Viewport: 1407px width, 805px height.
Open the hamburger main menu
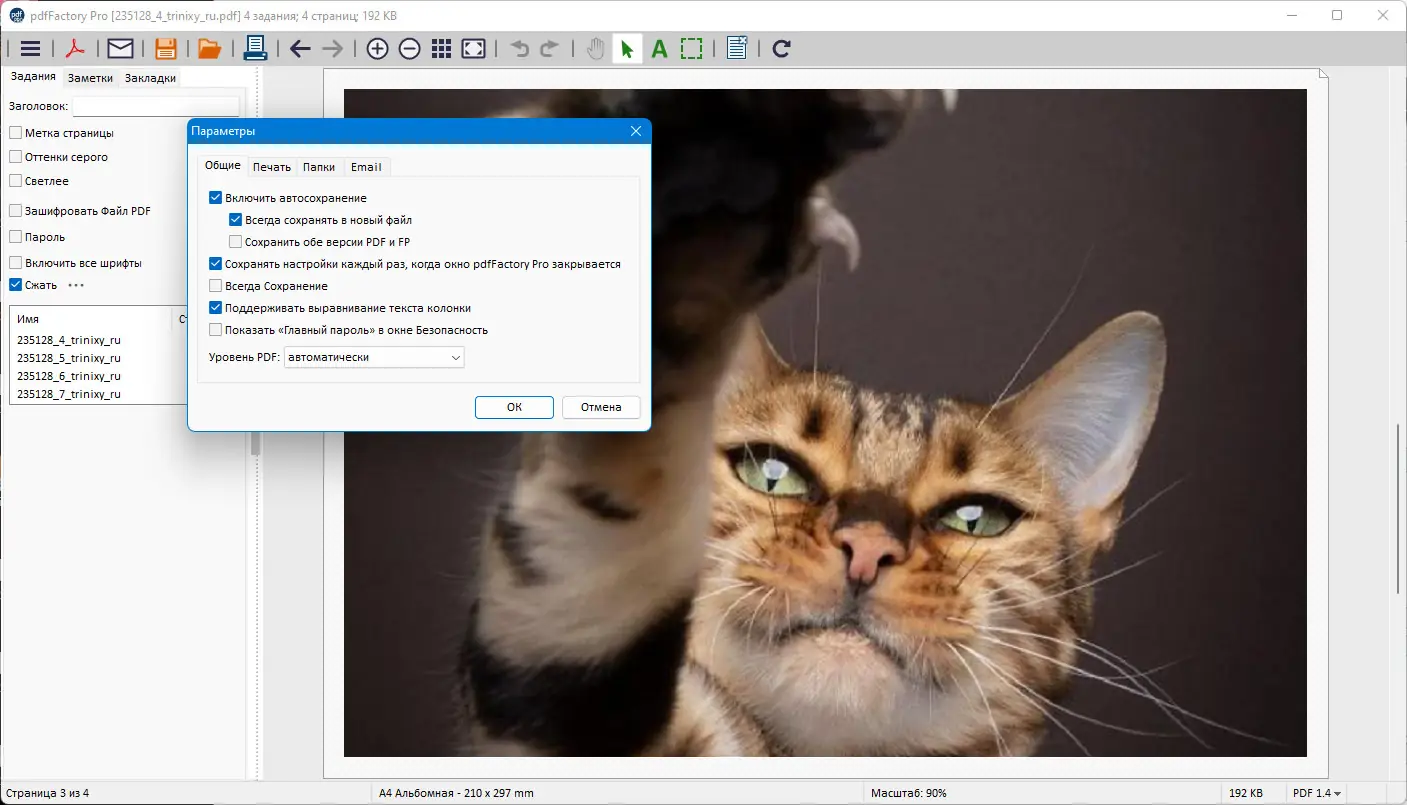pyautogui.click(x=30, y=48)
